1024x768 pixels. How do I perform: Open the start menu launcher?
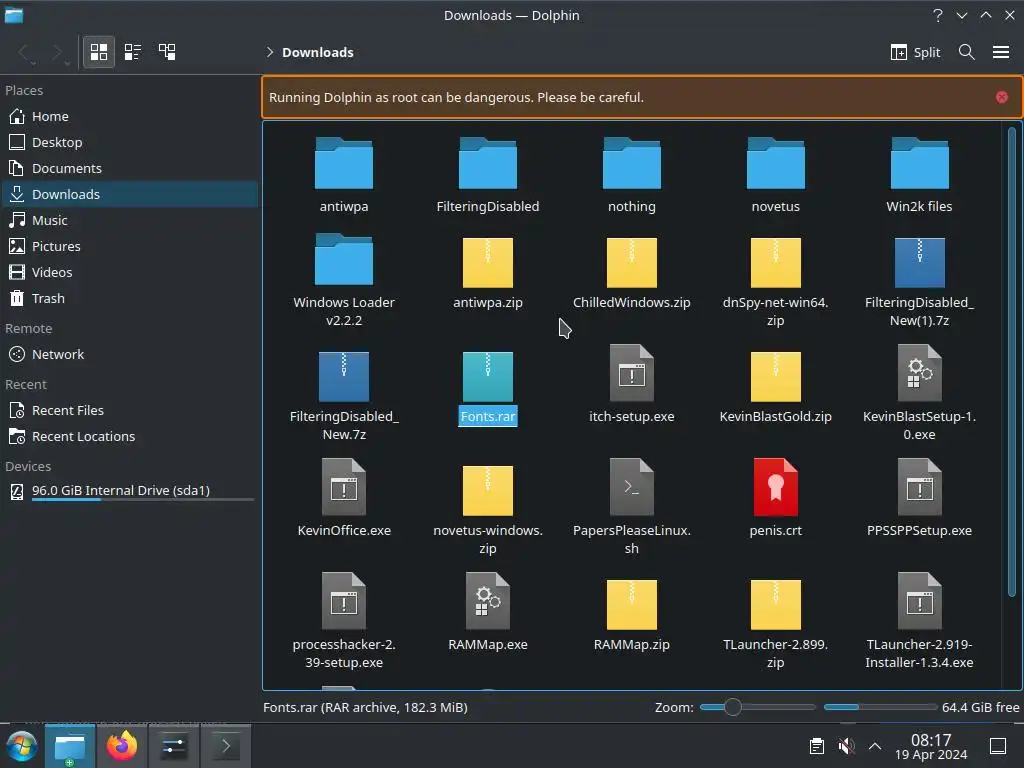22,746
